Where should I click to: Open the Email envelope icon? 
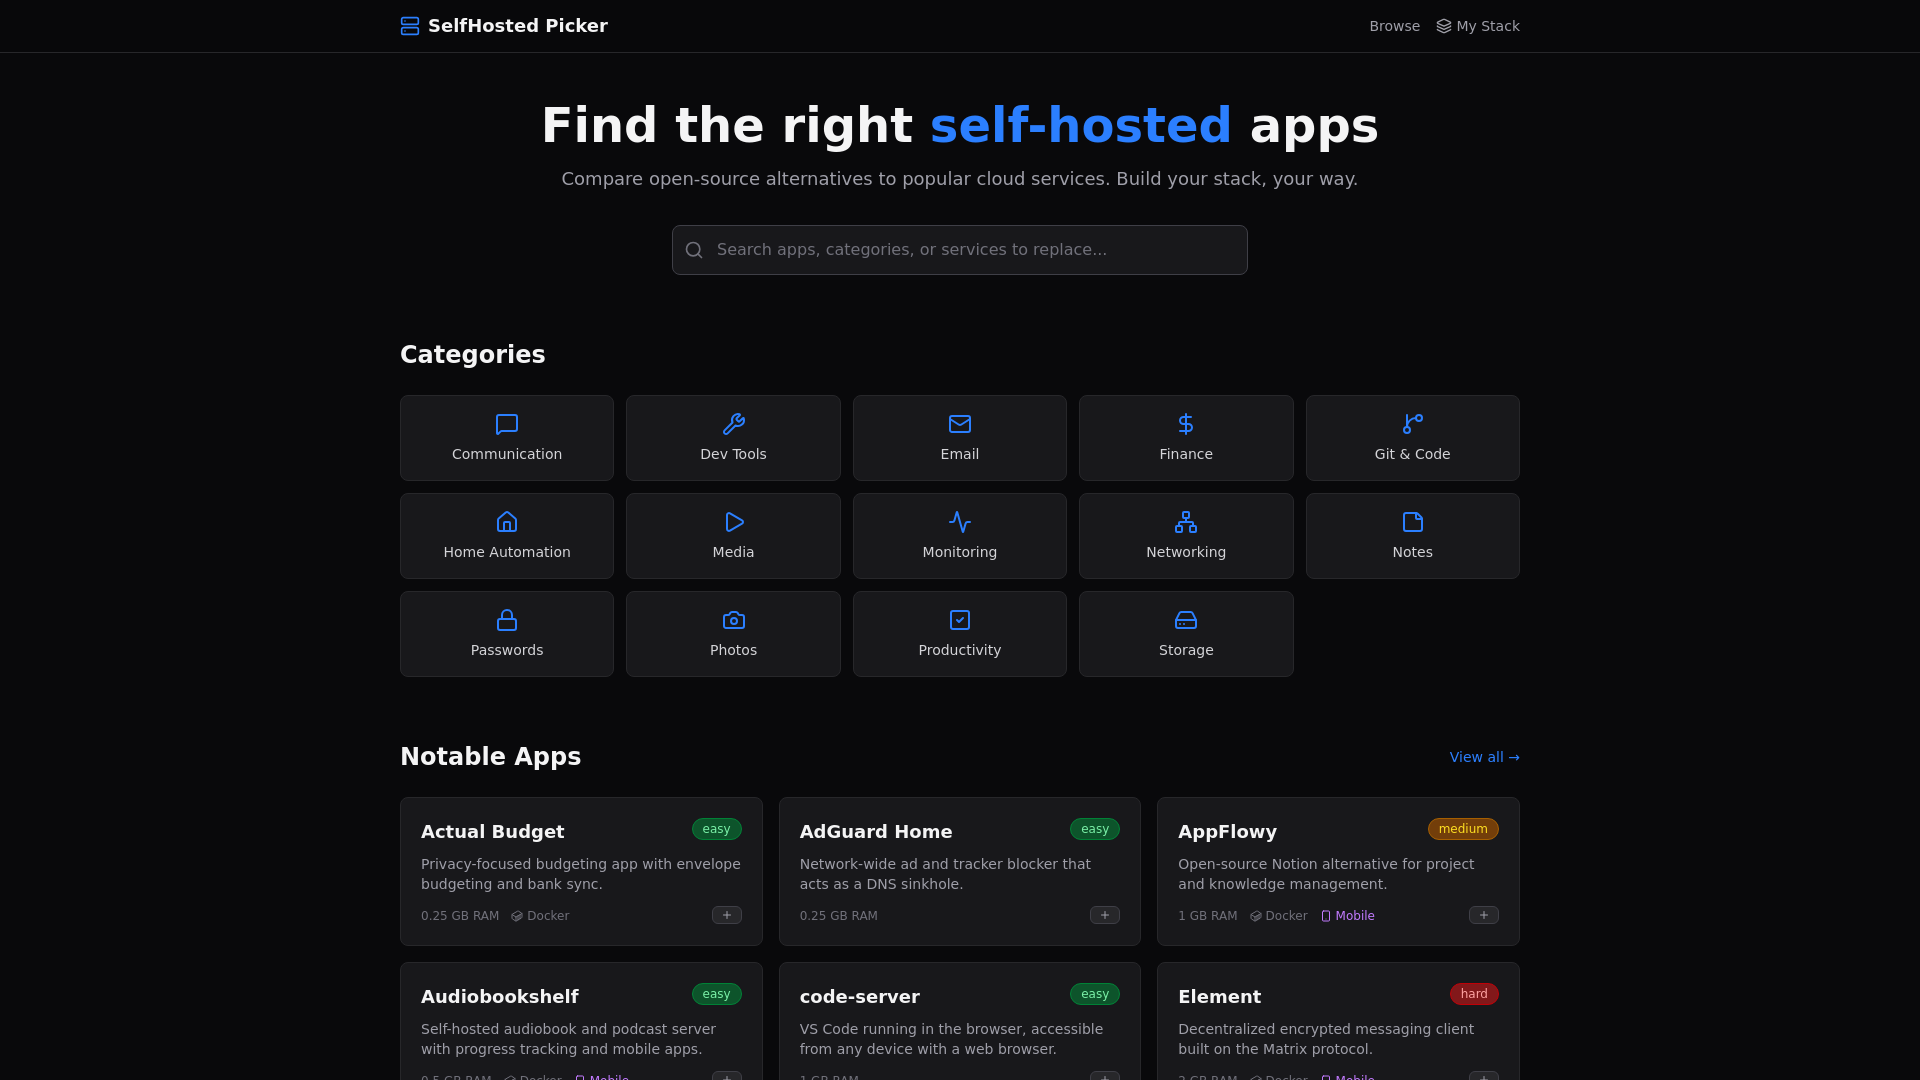(x=960, y=424)
